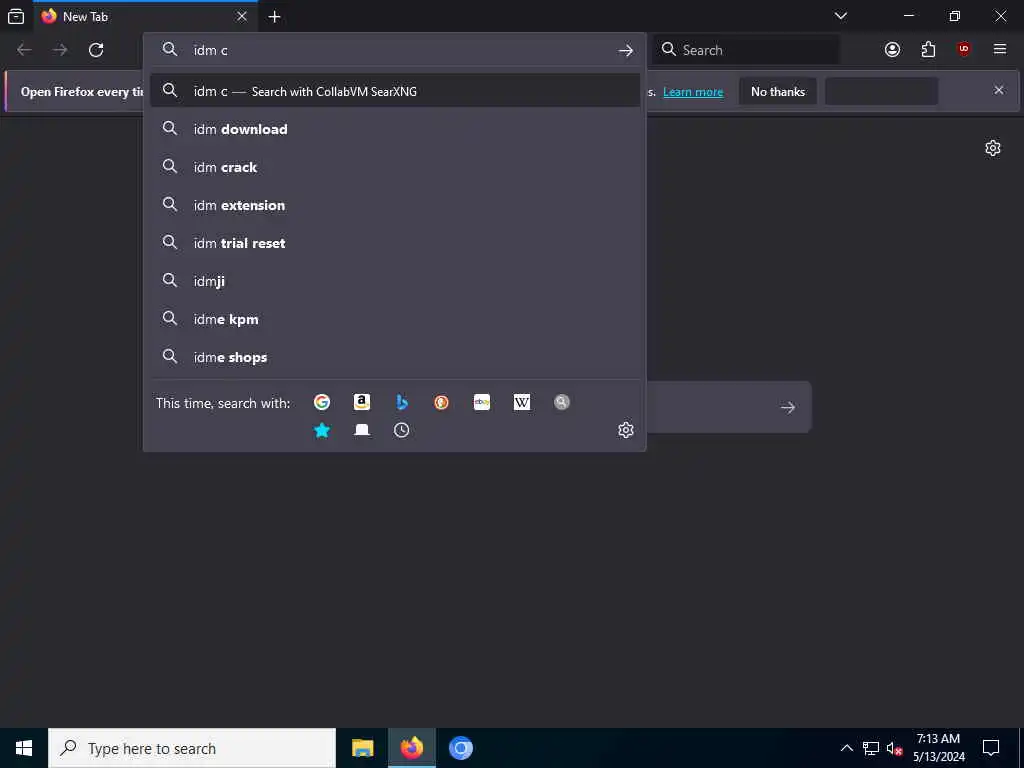Select the New Tab tab
The image size is (1024, 768).
coord(145,16)
